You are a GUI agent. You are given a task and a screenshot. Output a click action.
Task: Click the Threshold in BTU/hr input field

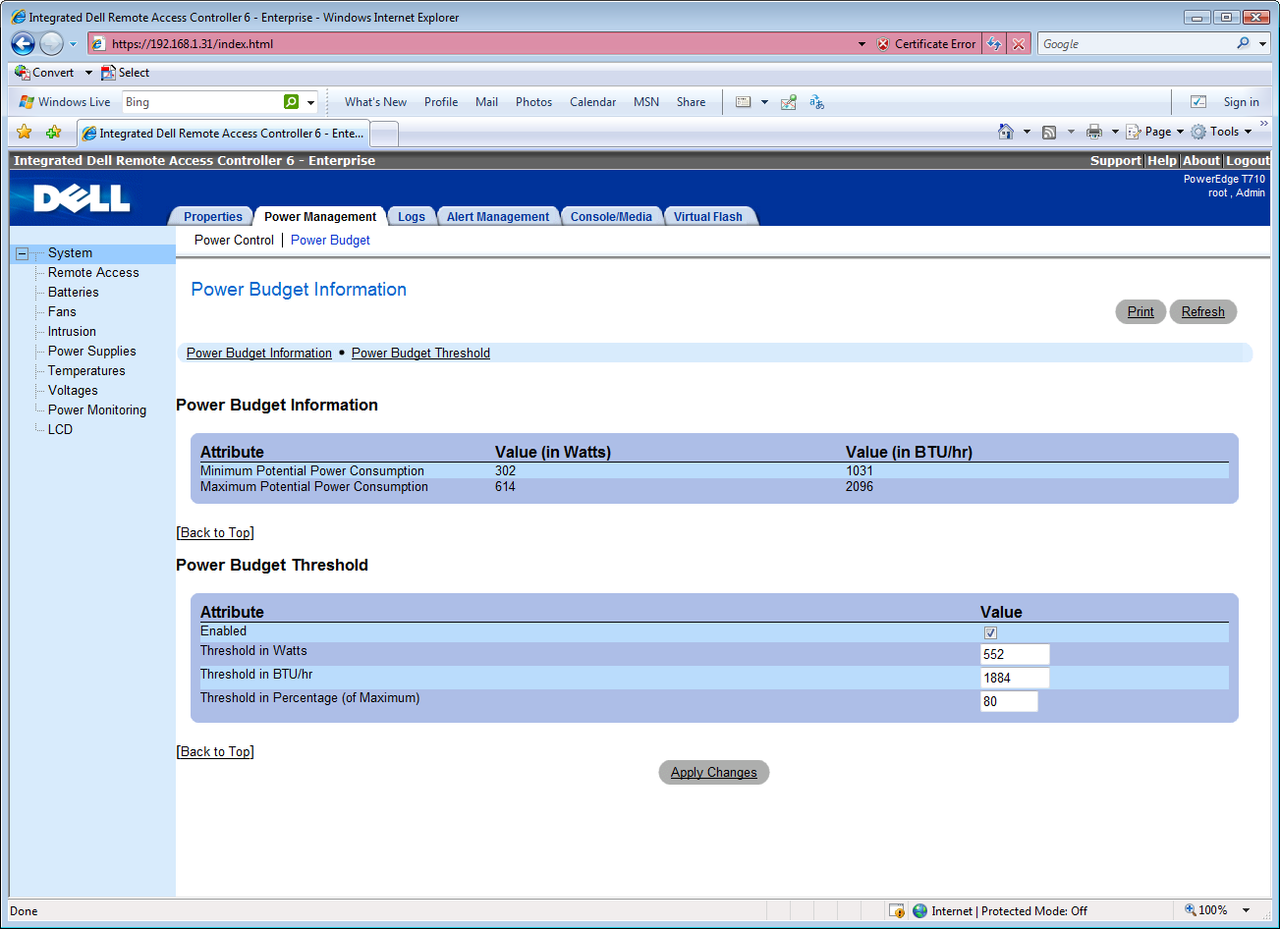(x=1015, y=678)
